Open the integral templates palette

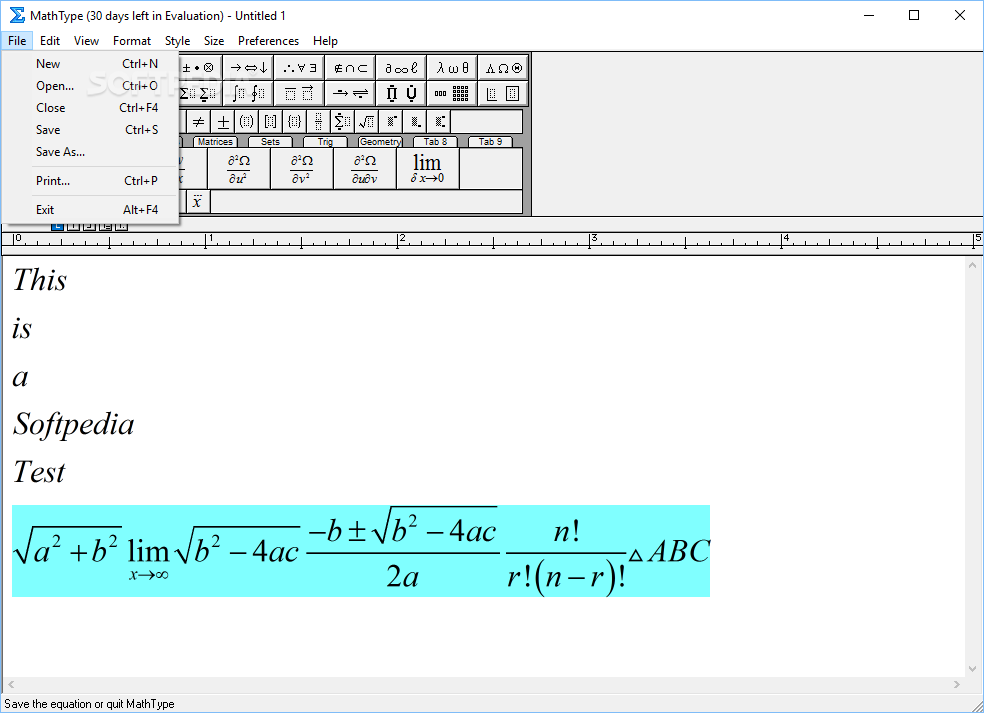[x=249, y=94]
